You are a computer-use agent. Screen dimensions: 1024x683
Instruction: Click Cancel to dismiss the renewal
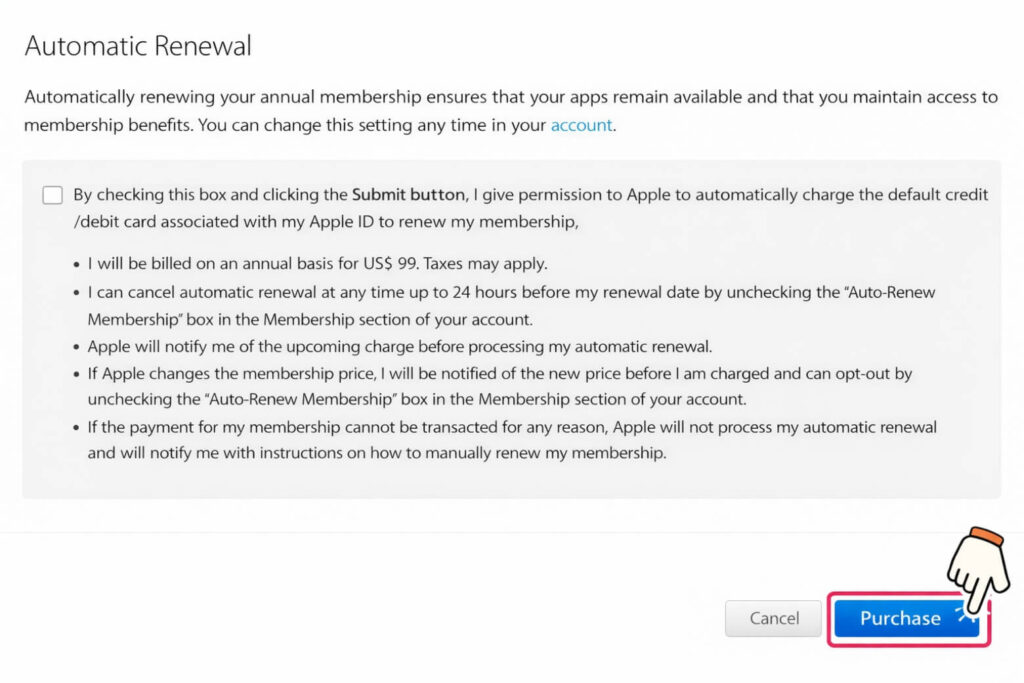click(772, 618)
